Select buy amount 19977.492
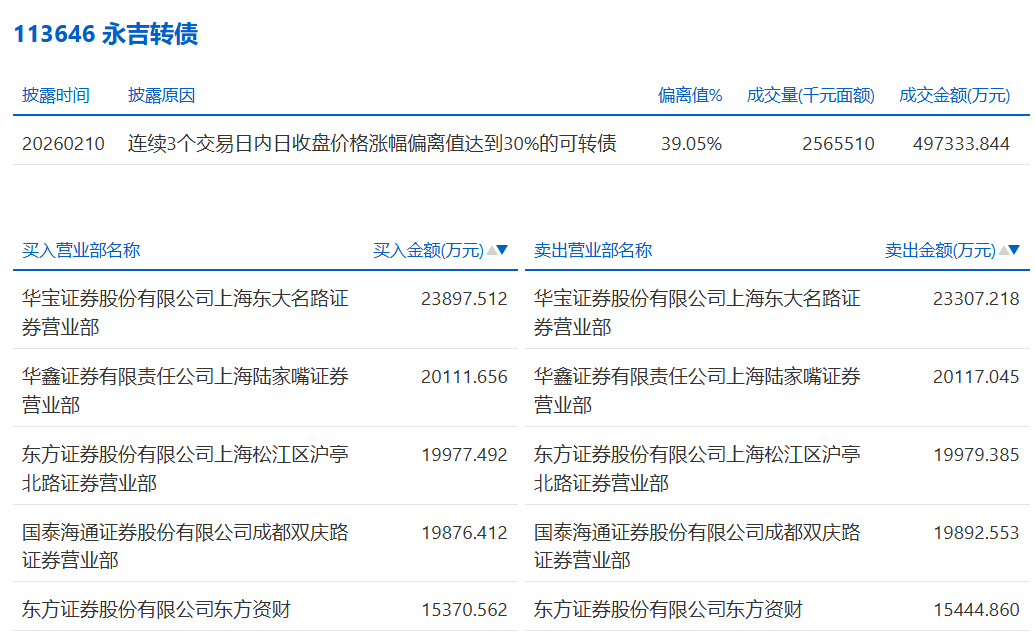The width and height of the screenshot is (1035, 636). coord(464,455)
